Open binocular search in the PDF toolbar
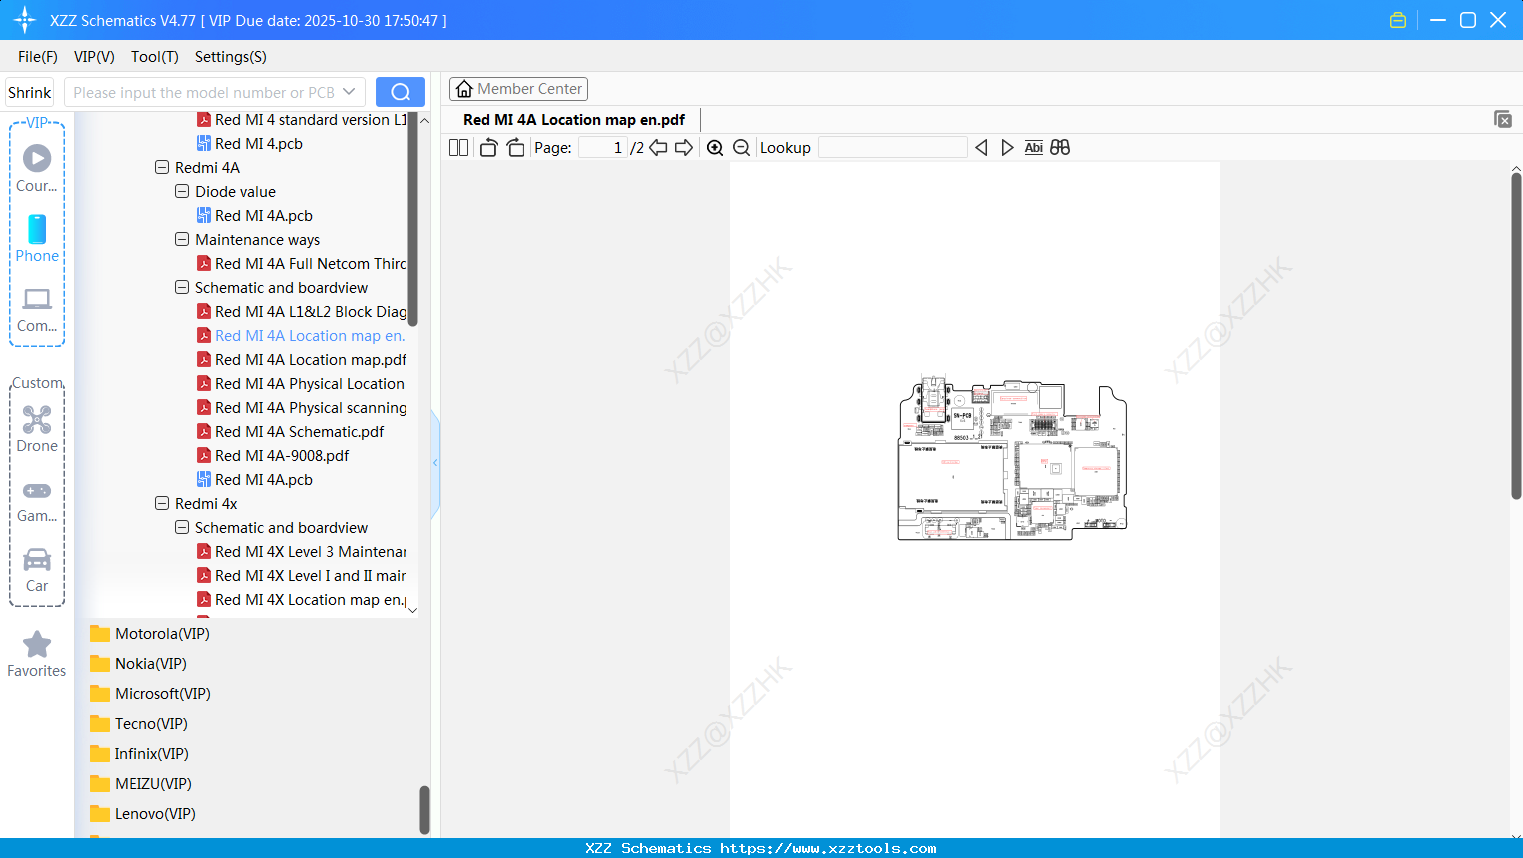 [x=1059, y=147]
